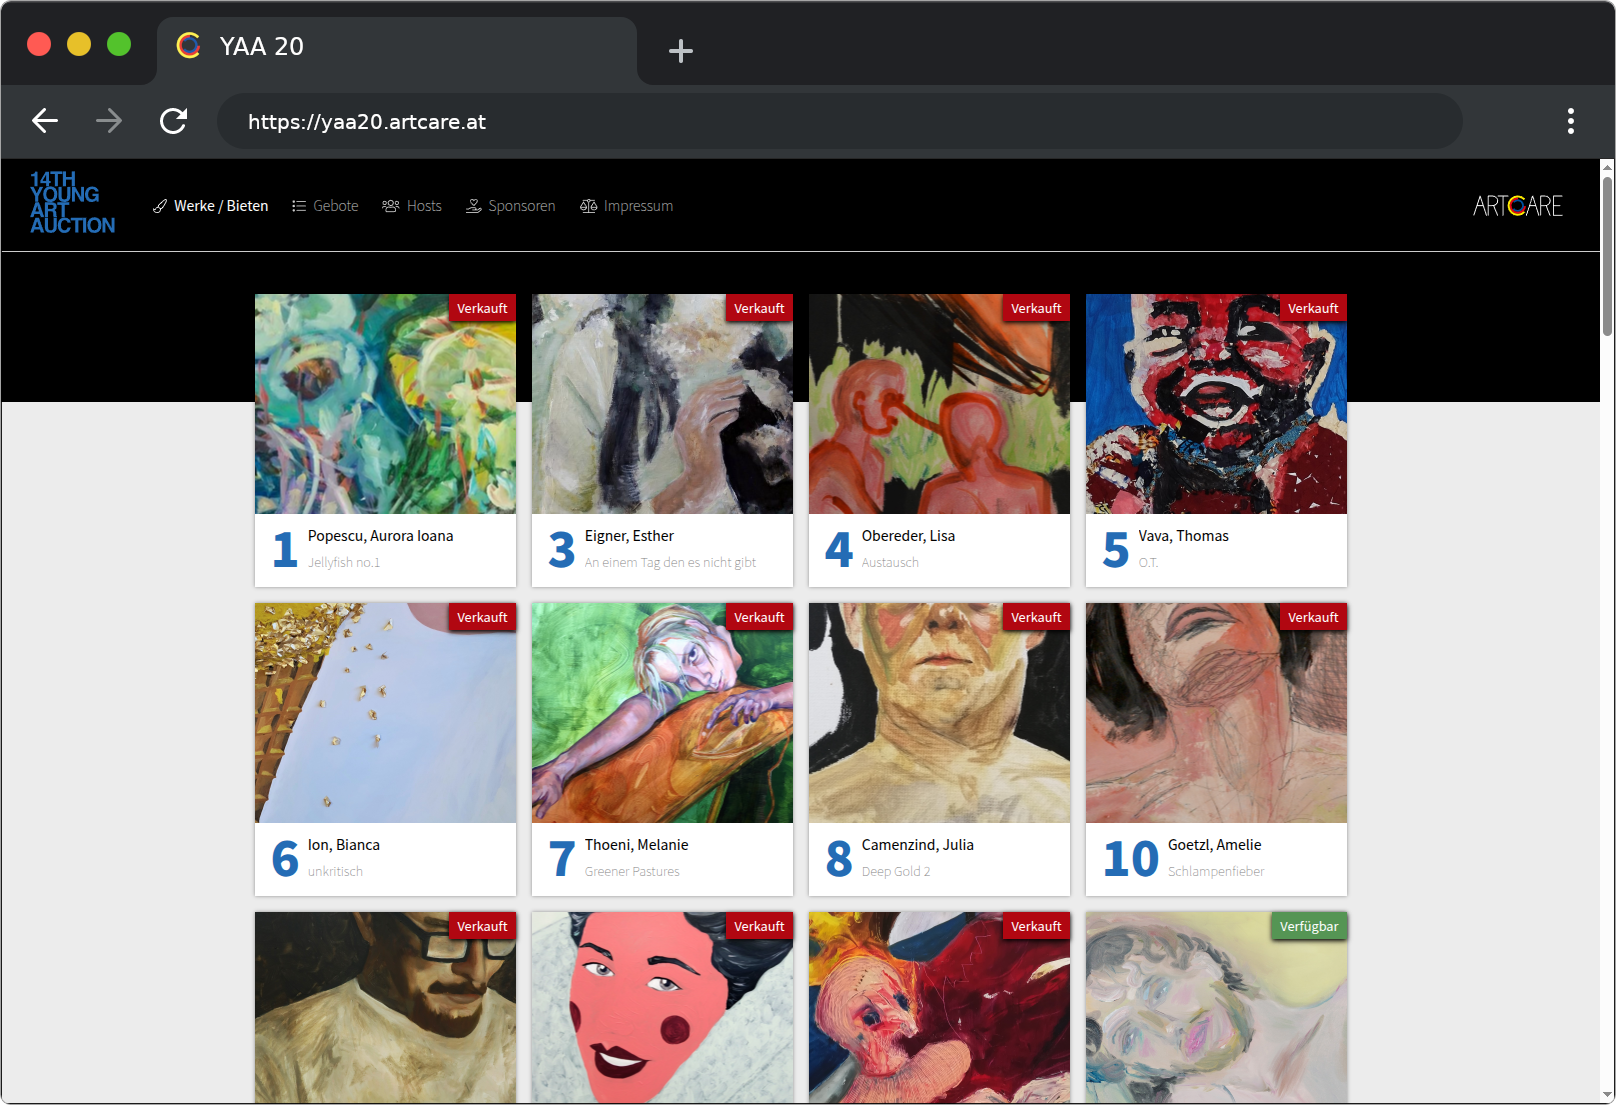Image resolution: width=1616 pixels, height=1105 pixels.
Task: Open the Hosts navigation link
Action: pos(412,206)
